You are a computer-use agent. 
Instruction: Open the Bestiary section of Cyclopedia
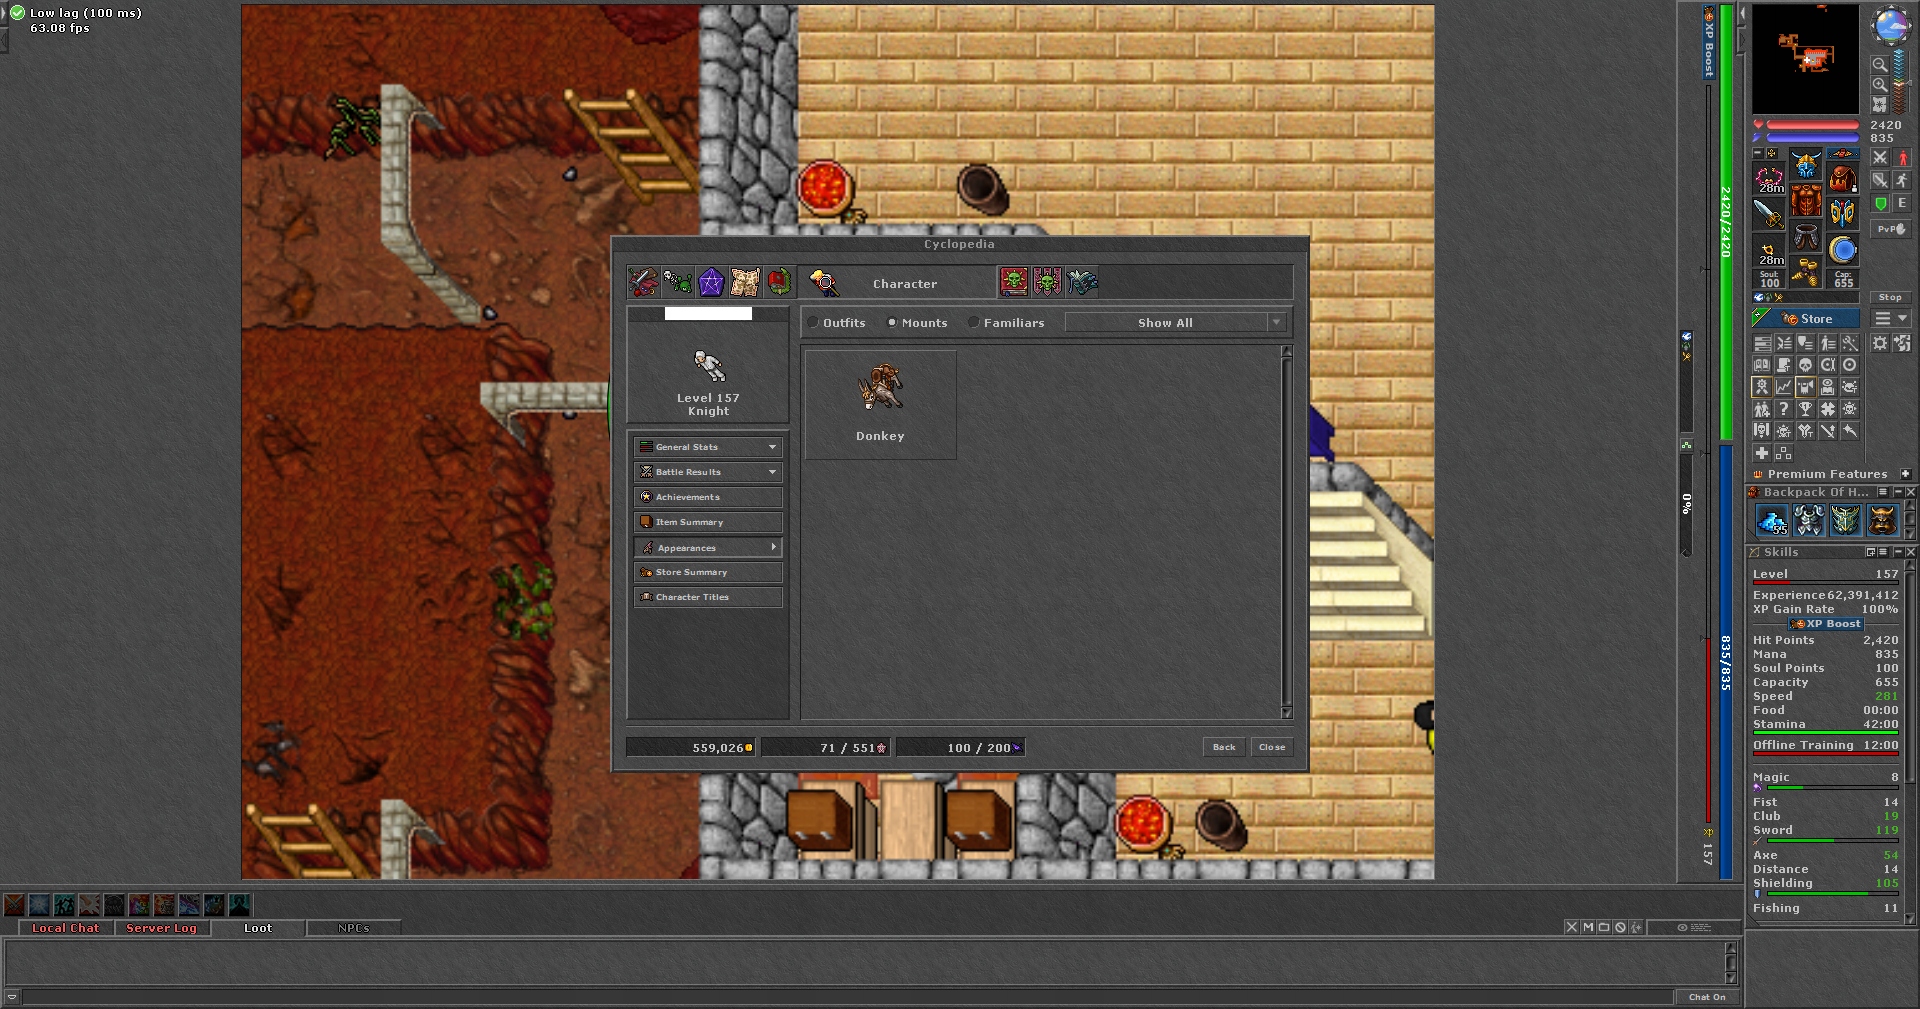coord(677,283)
